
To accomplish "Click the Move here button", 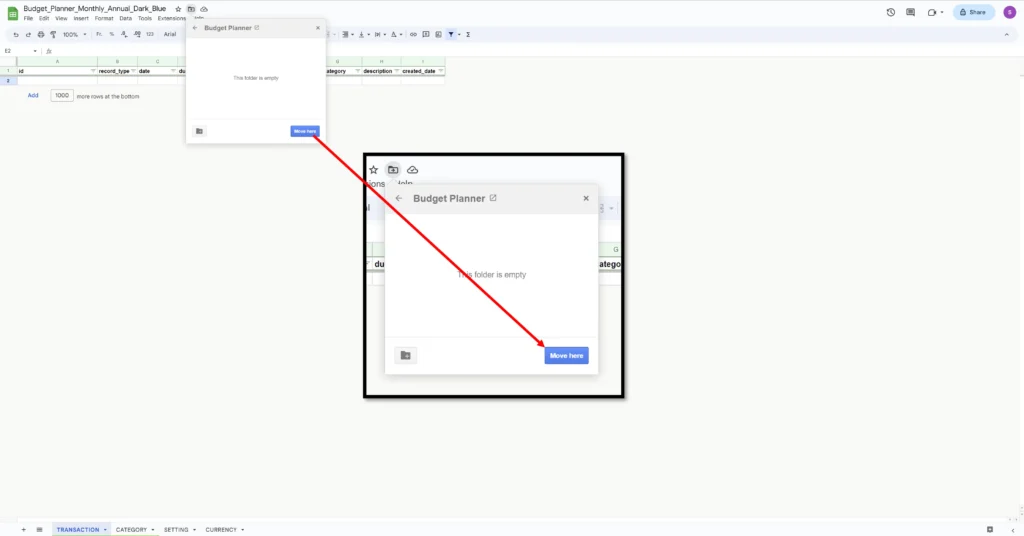I will tap(305, 131).
